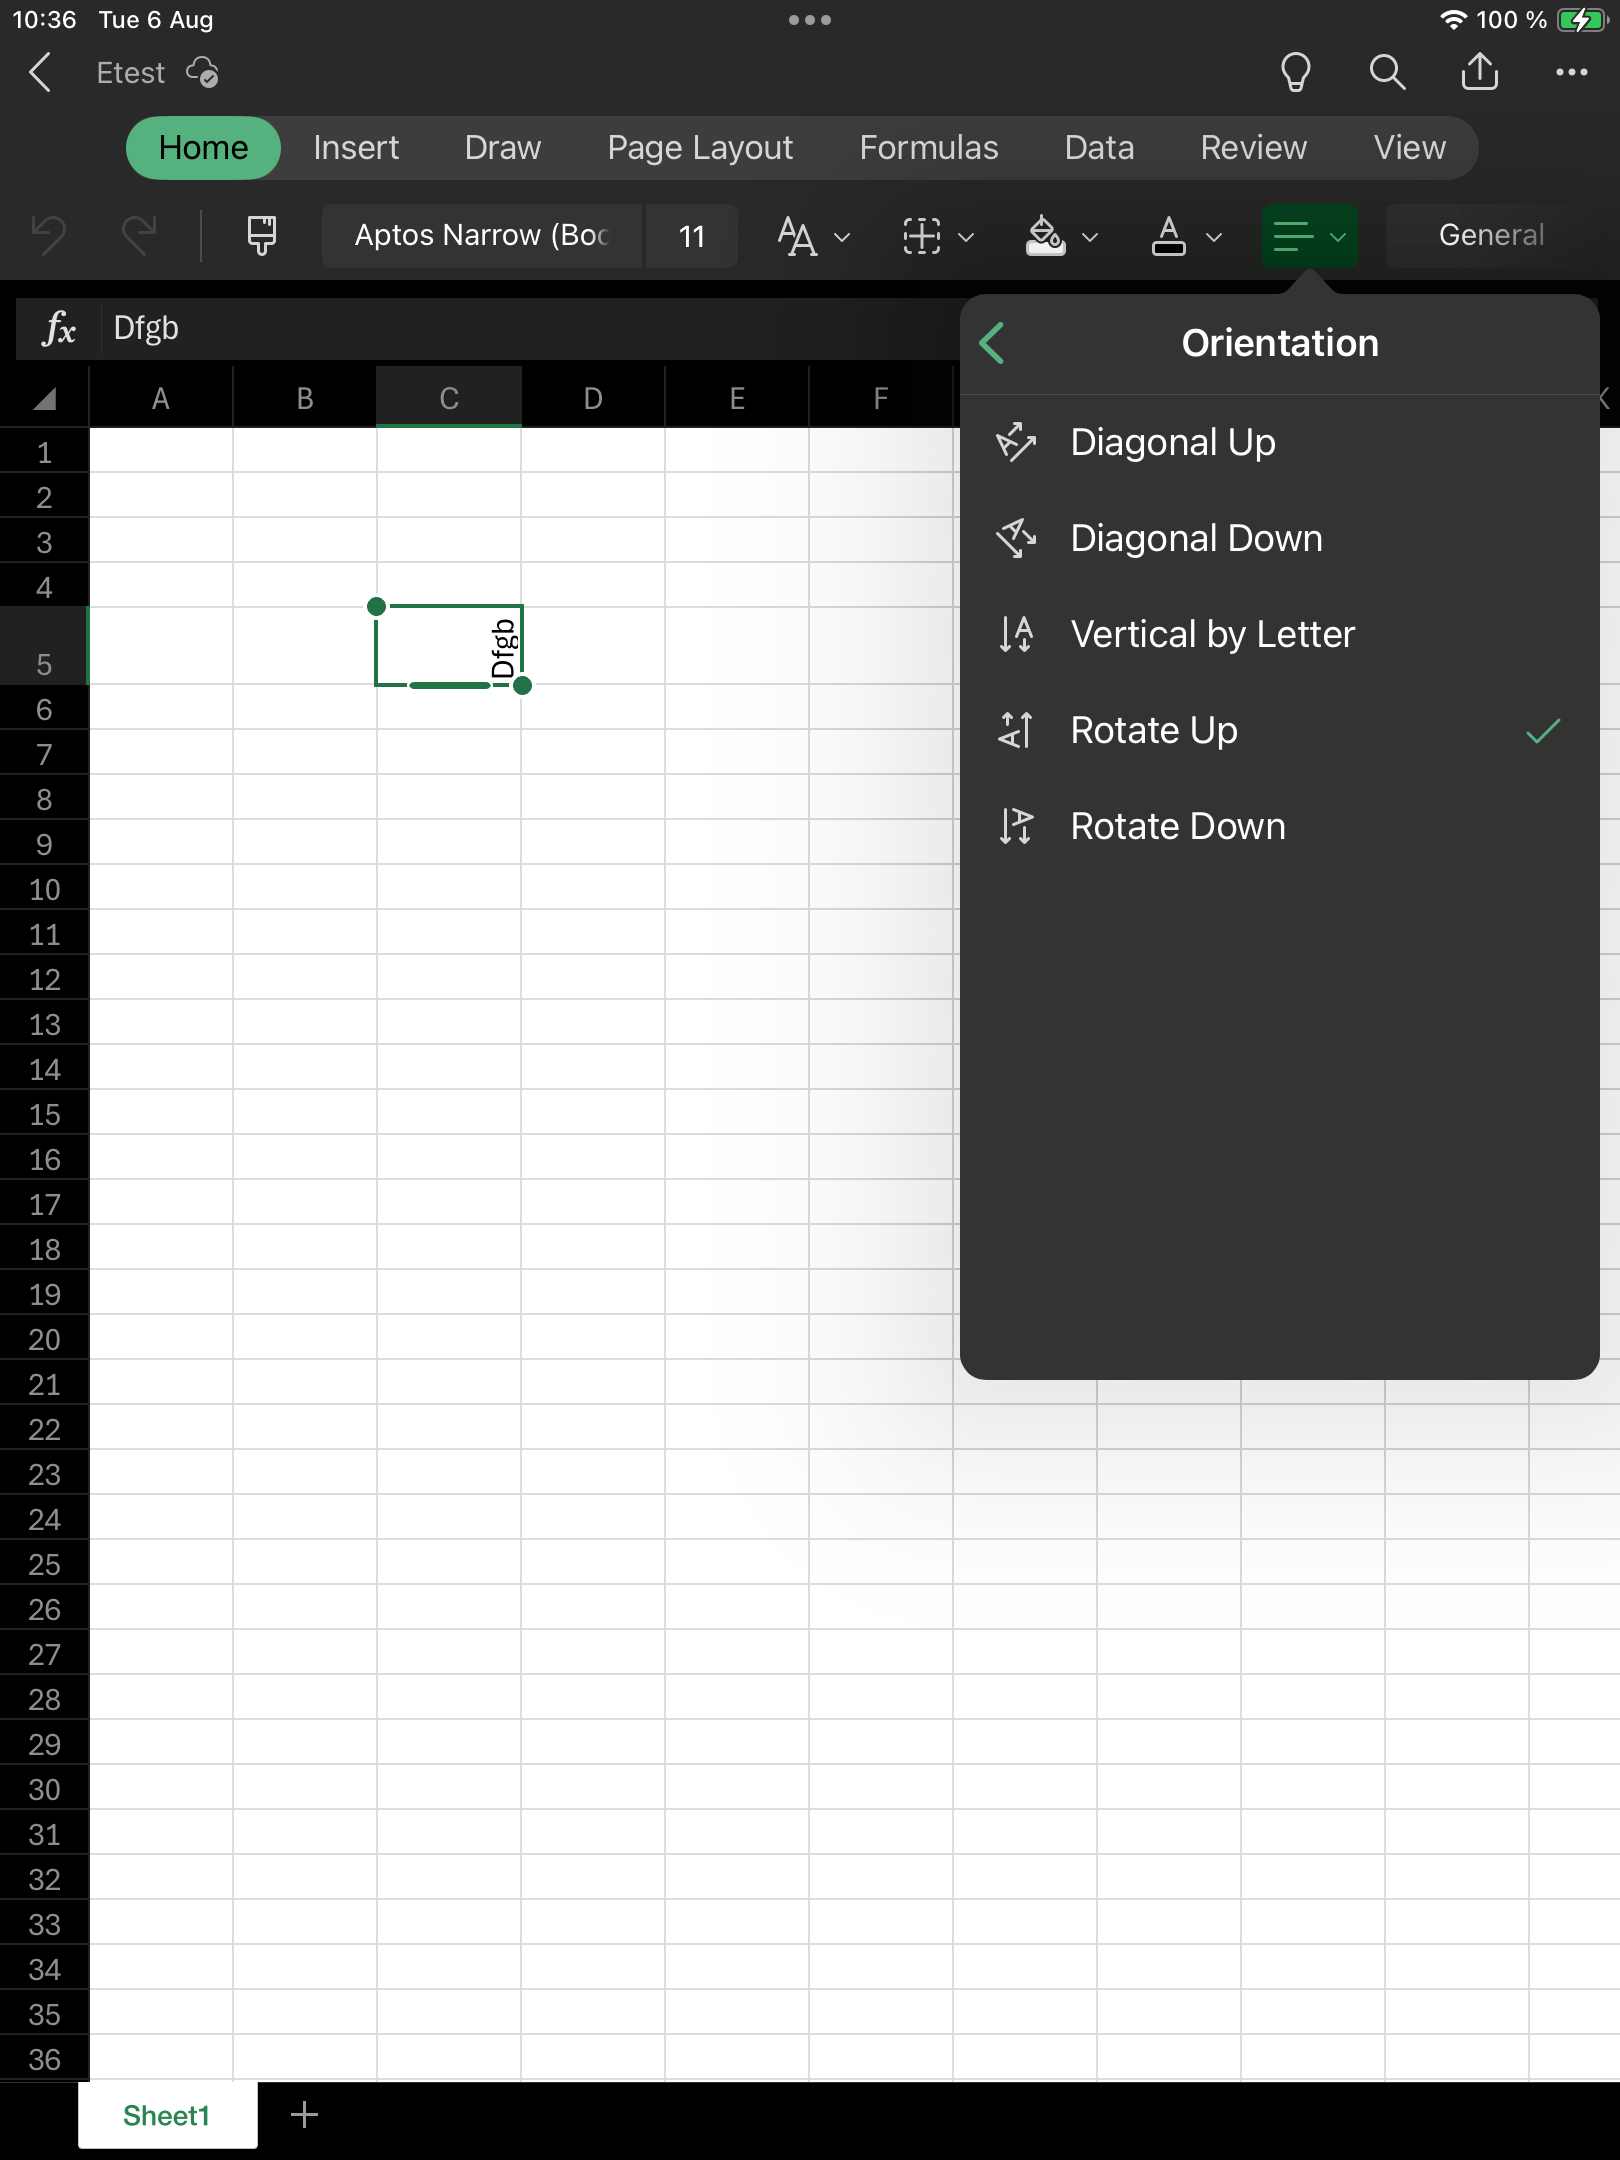Image resolution: width=1620 pixels, height=2160 pixels.
Task: Select column E header
Action: click(x=737, y=398)
